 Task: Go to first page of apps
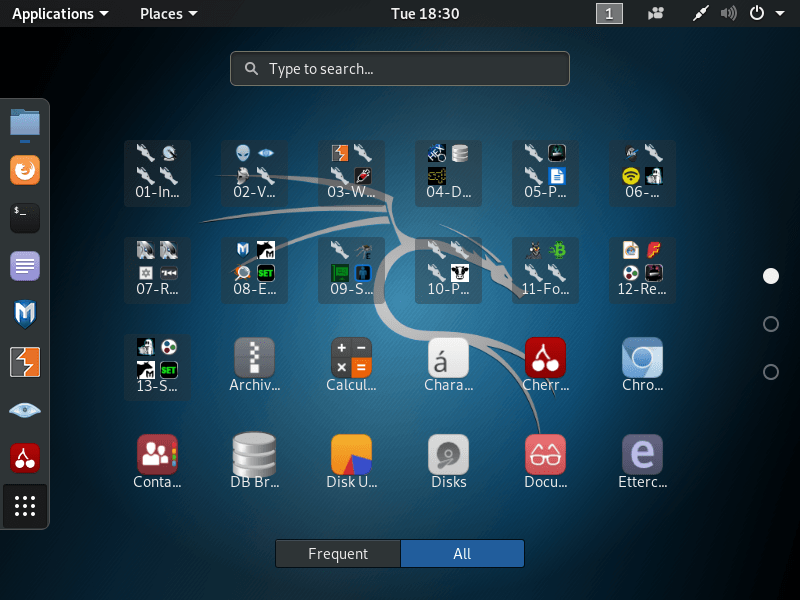coord(770,276)
